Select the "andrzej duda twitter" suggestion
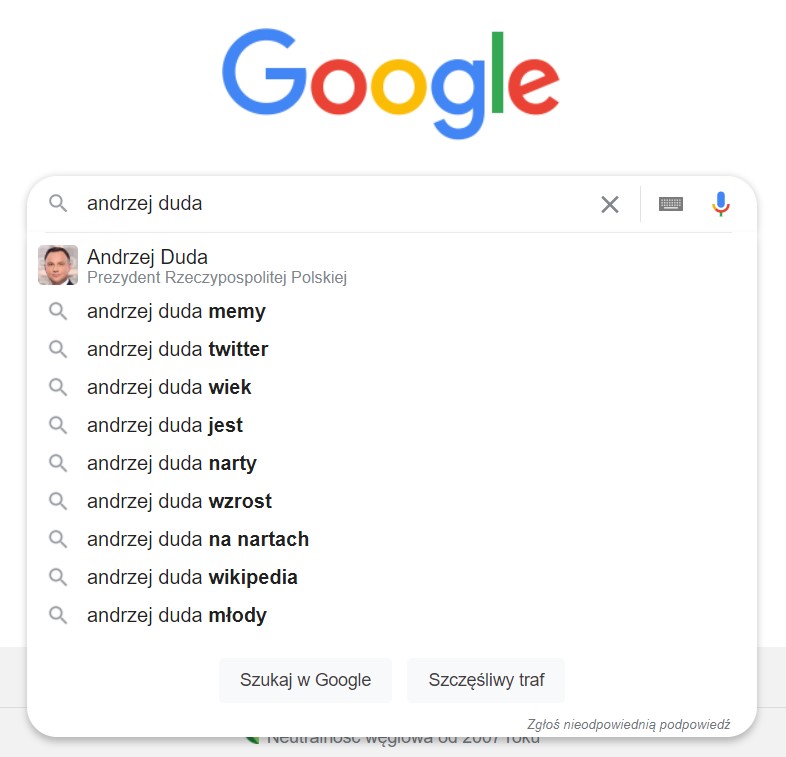The height and width of the screenshot is (757, 786). coord(177,350)
